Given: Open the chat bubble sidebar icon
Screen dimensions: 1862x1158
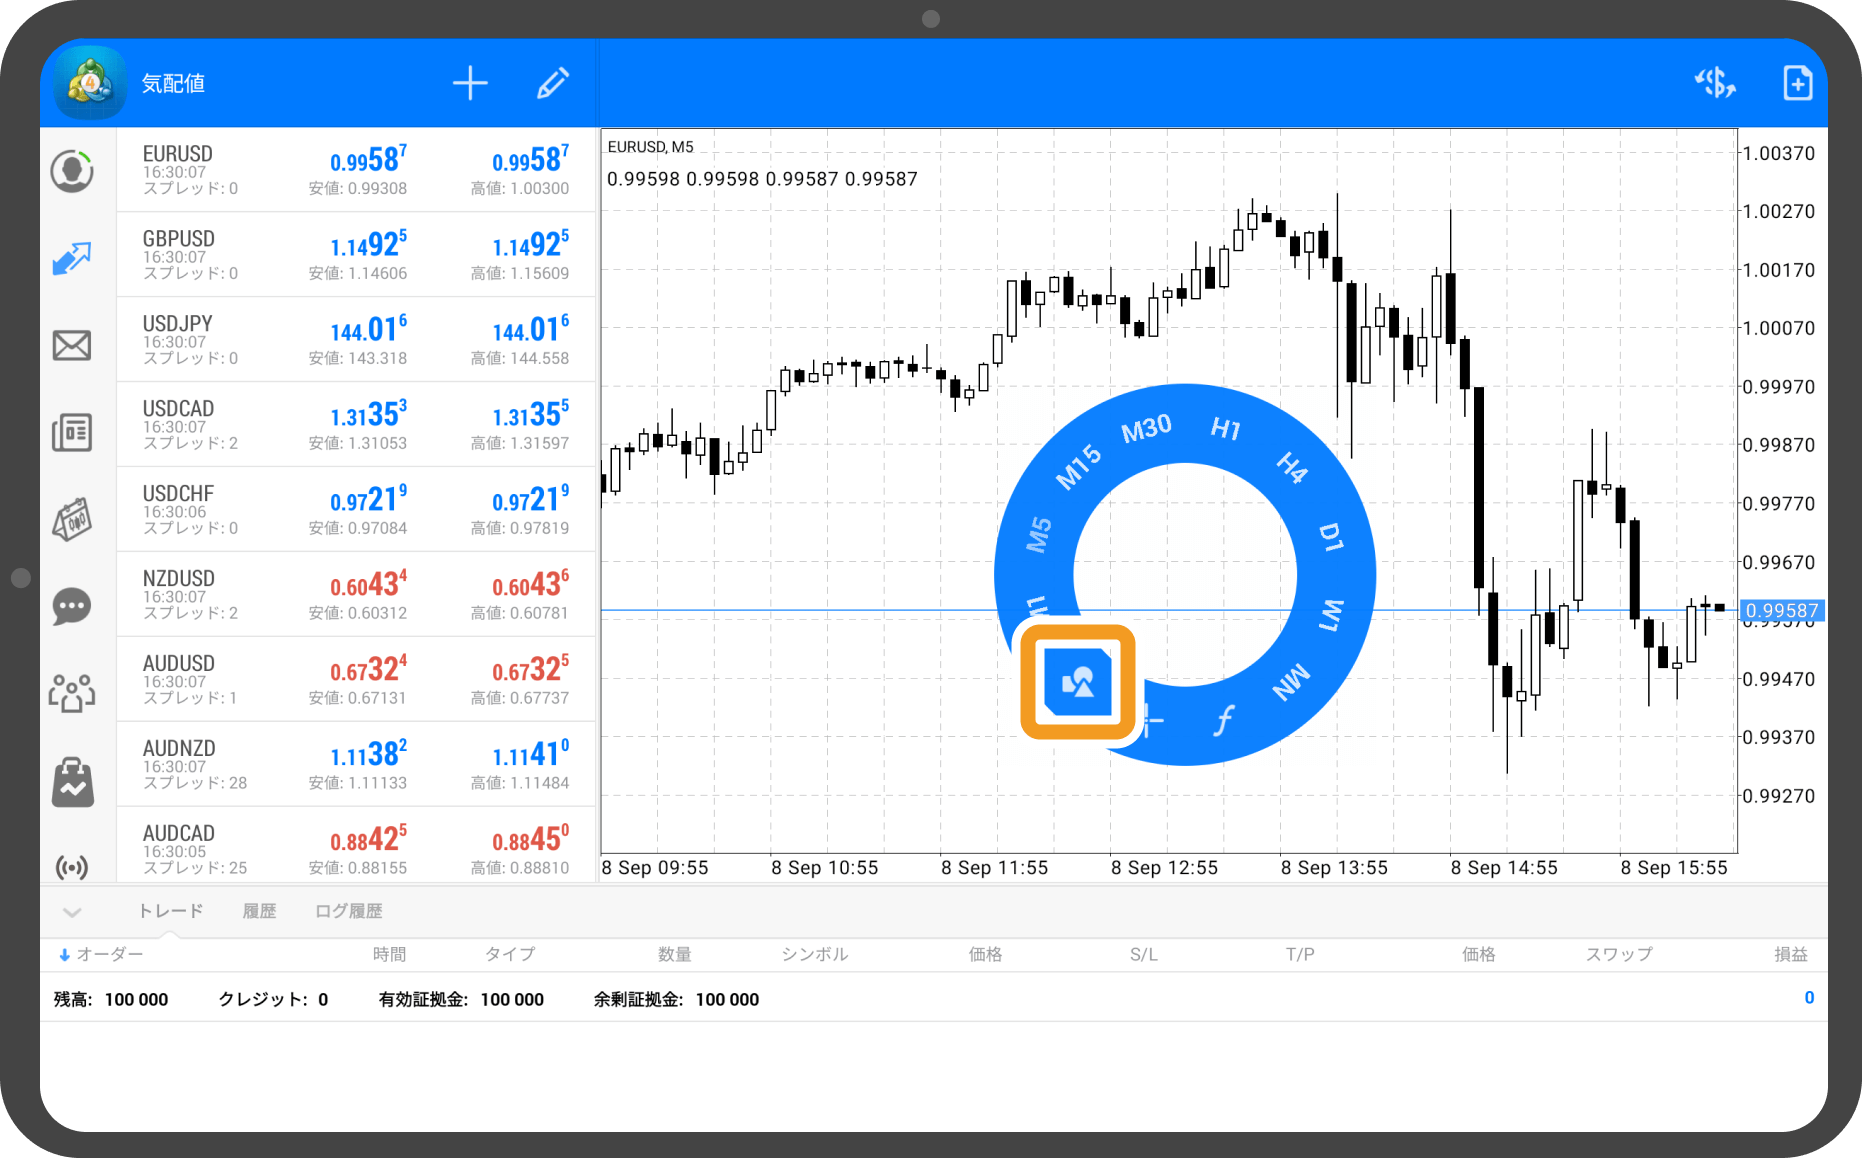Looking at the screenshot, I should tap(72, 606).
